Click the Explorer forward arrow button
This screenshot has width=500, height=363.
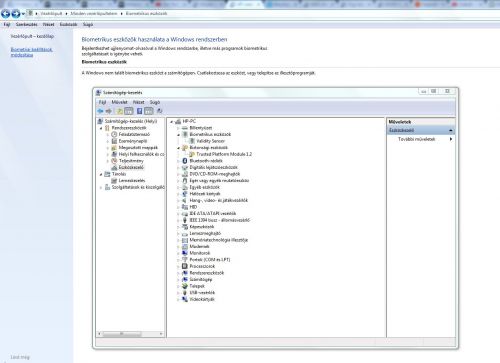(x=16, y=14)
